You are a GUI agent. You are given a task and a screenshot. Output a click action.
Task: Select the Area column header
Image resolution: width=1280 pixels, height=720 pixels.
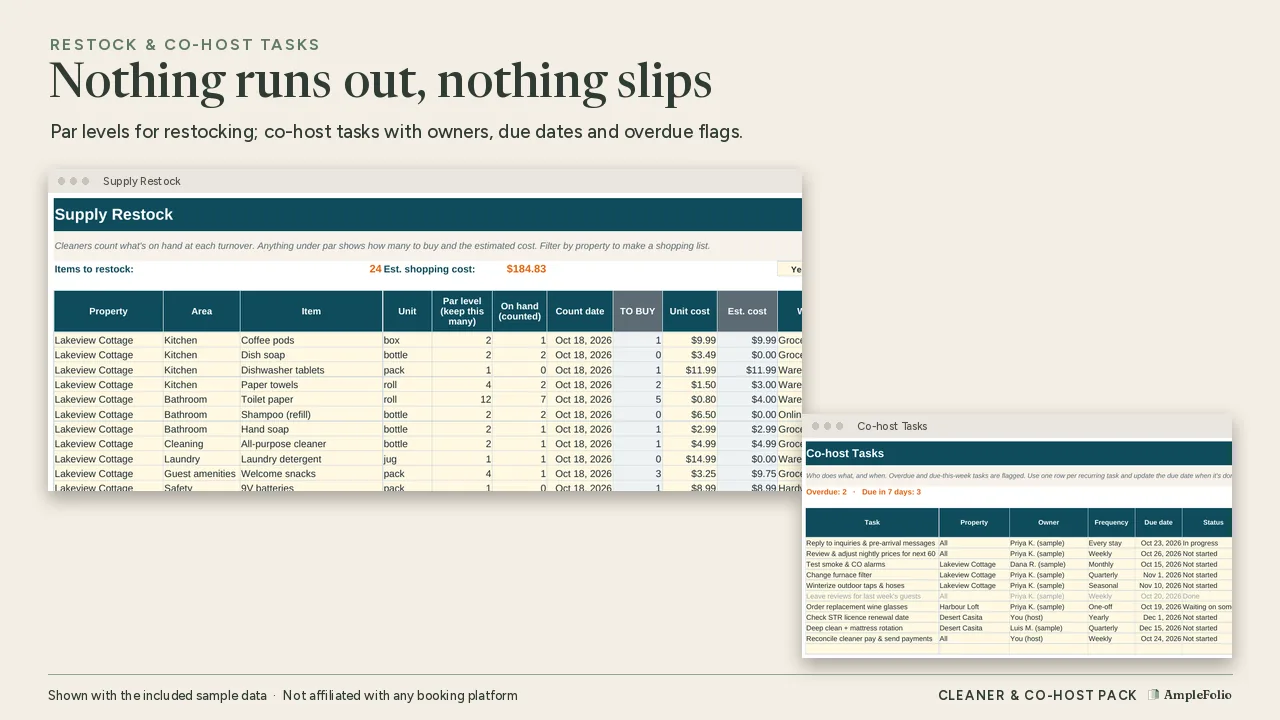click(x=202, y=311)
